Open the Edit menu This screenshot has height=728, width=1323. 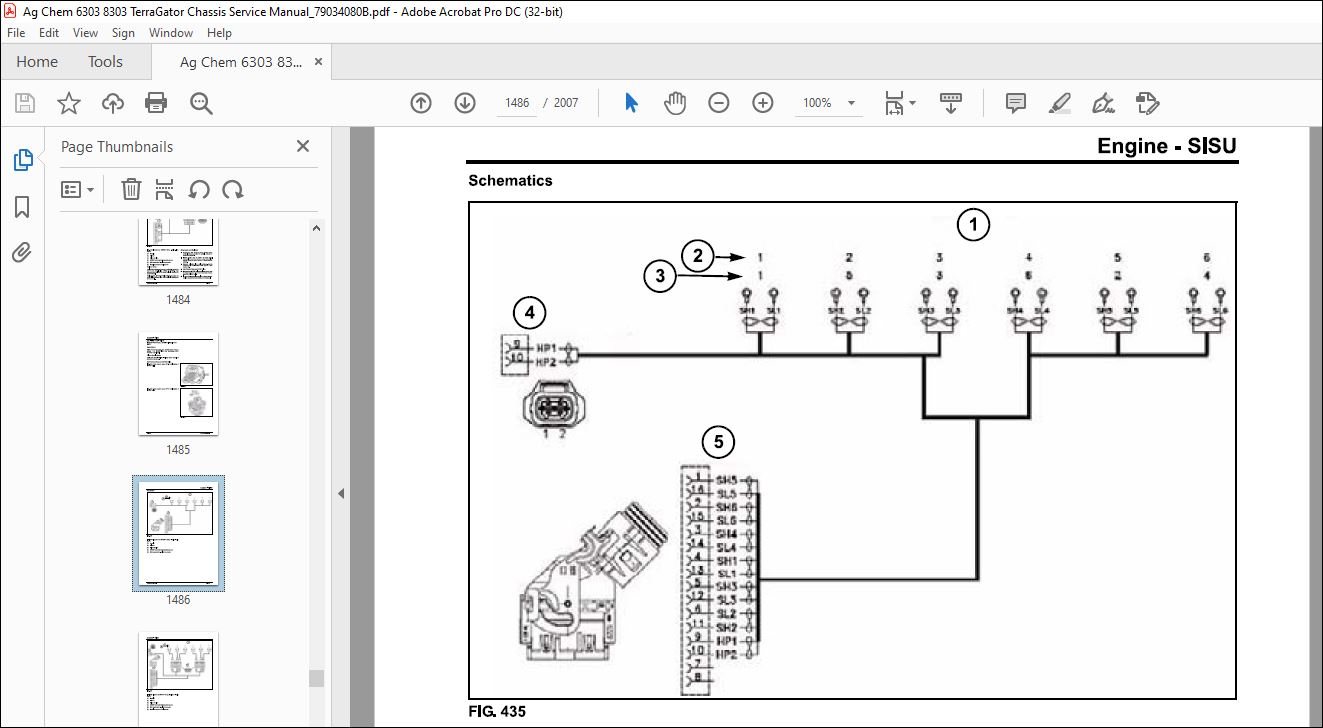49,33
